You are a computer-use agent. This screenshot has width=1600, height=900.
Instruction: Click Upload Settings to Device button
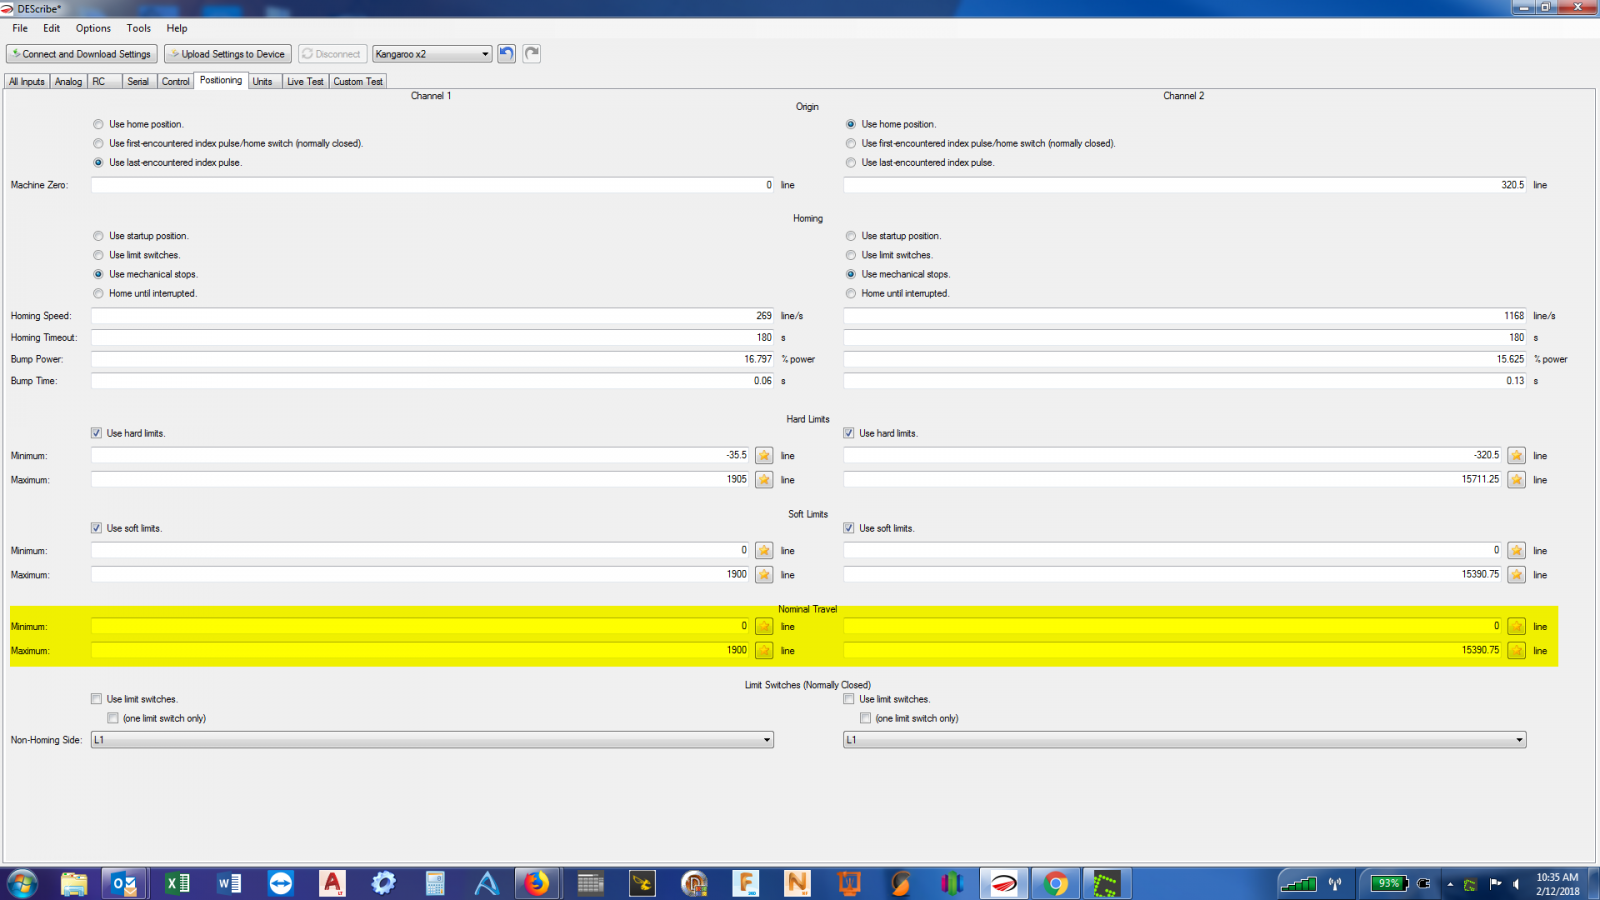point(227,54)
